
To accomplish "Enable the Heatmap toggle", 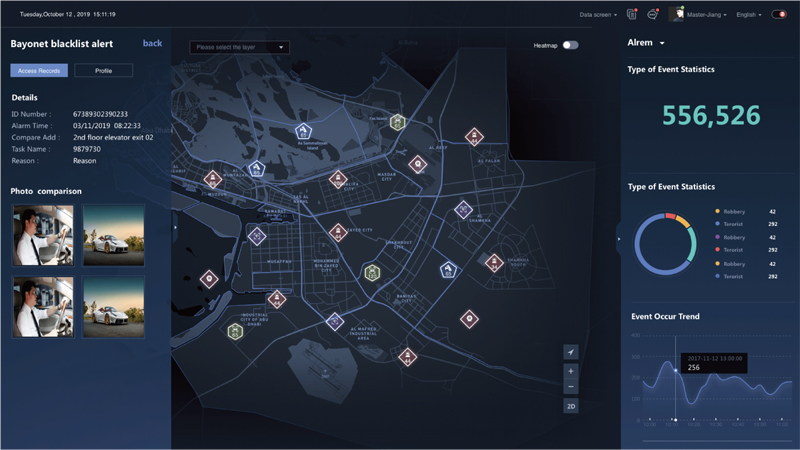I will 570,45.
